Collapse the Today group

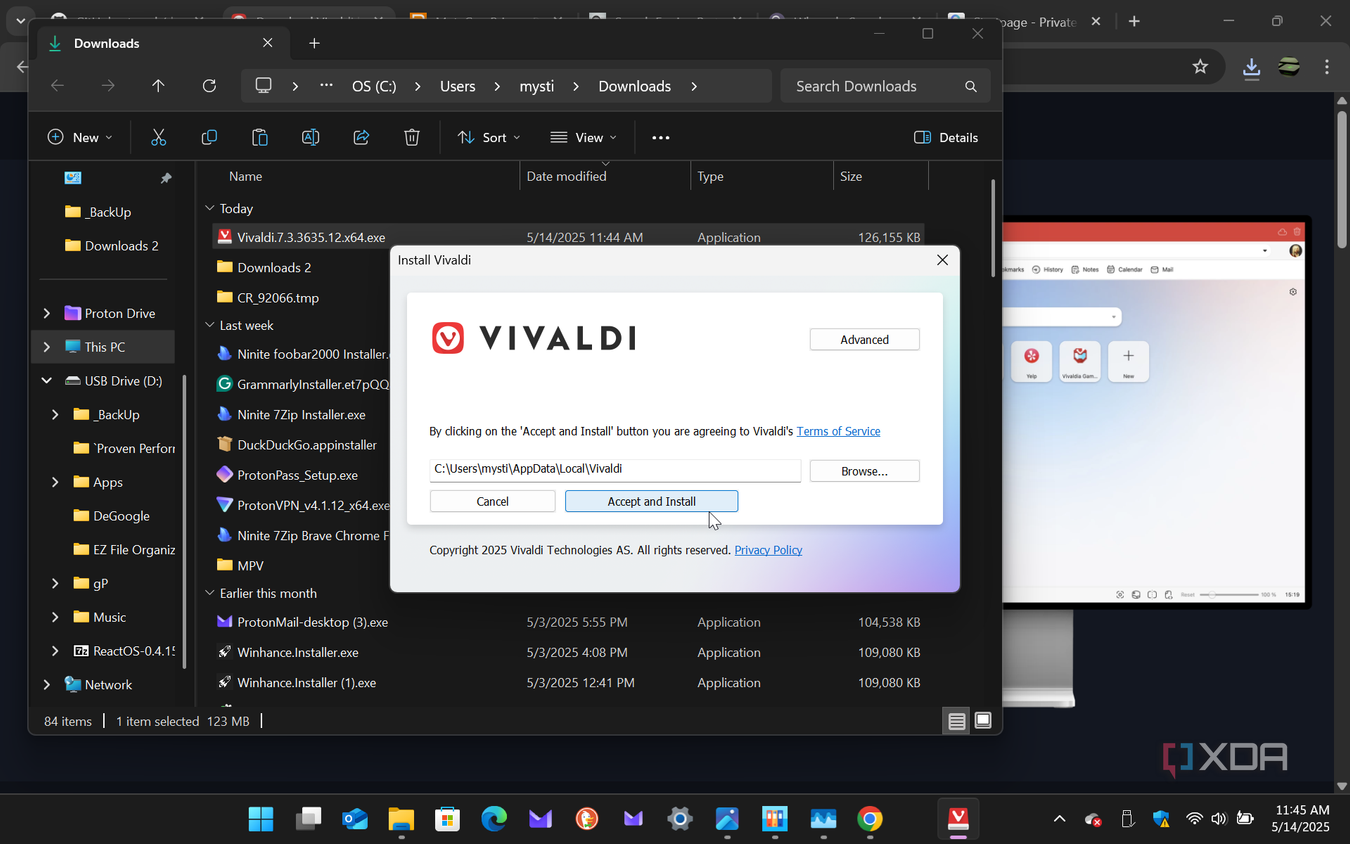click(x=209, y=209)
